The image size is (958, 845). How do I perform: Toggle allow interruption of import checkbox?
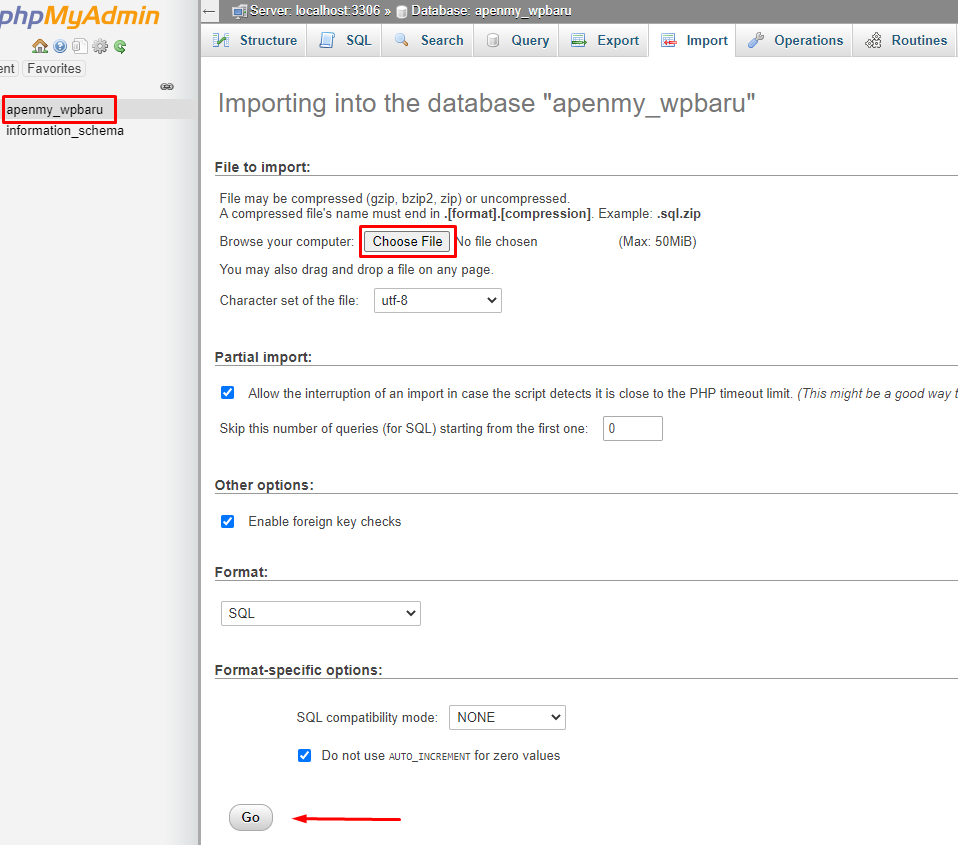tap(228, 393)
